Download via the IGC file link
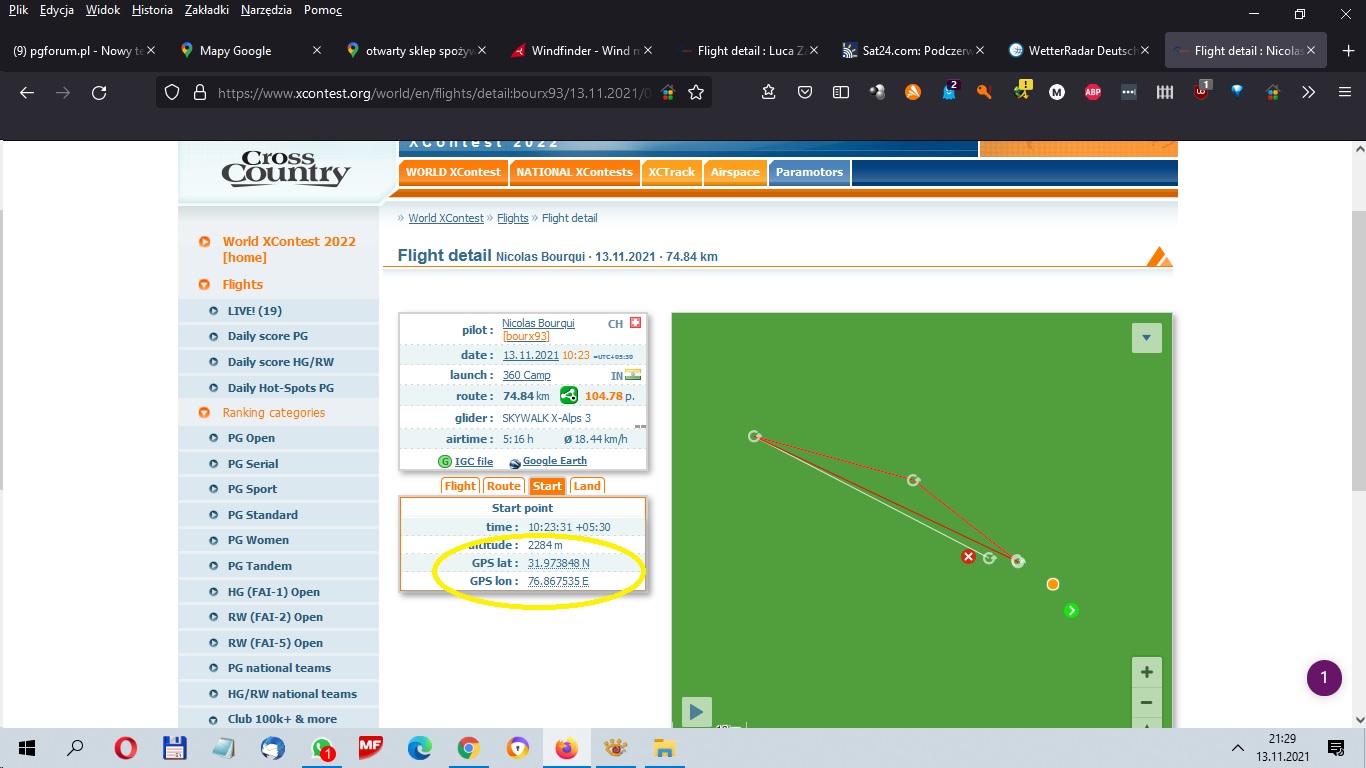The width and height of the screenshot is (1366, 768). [x=473, y=462]
